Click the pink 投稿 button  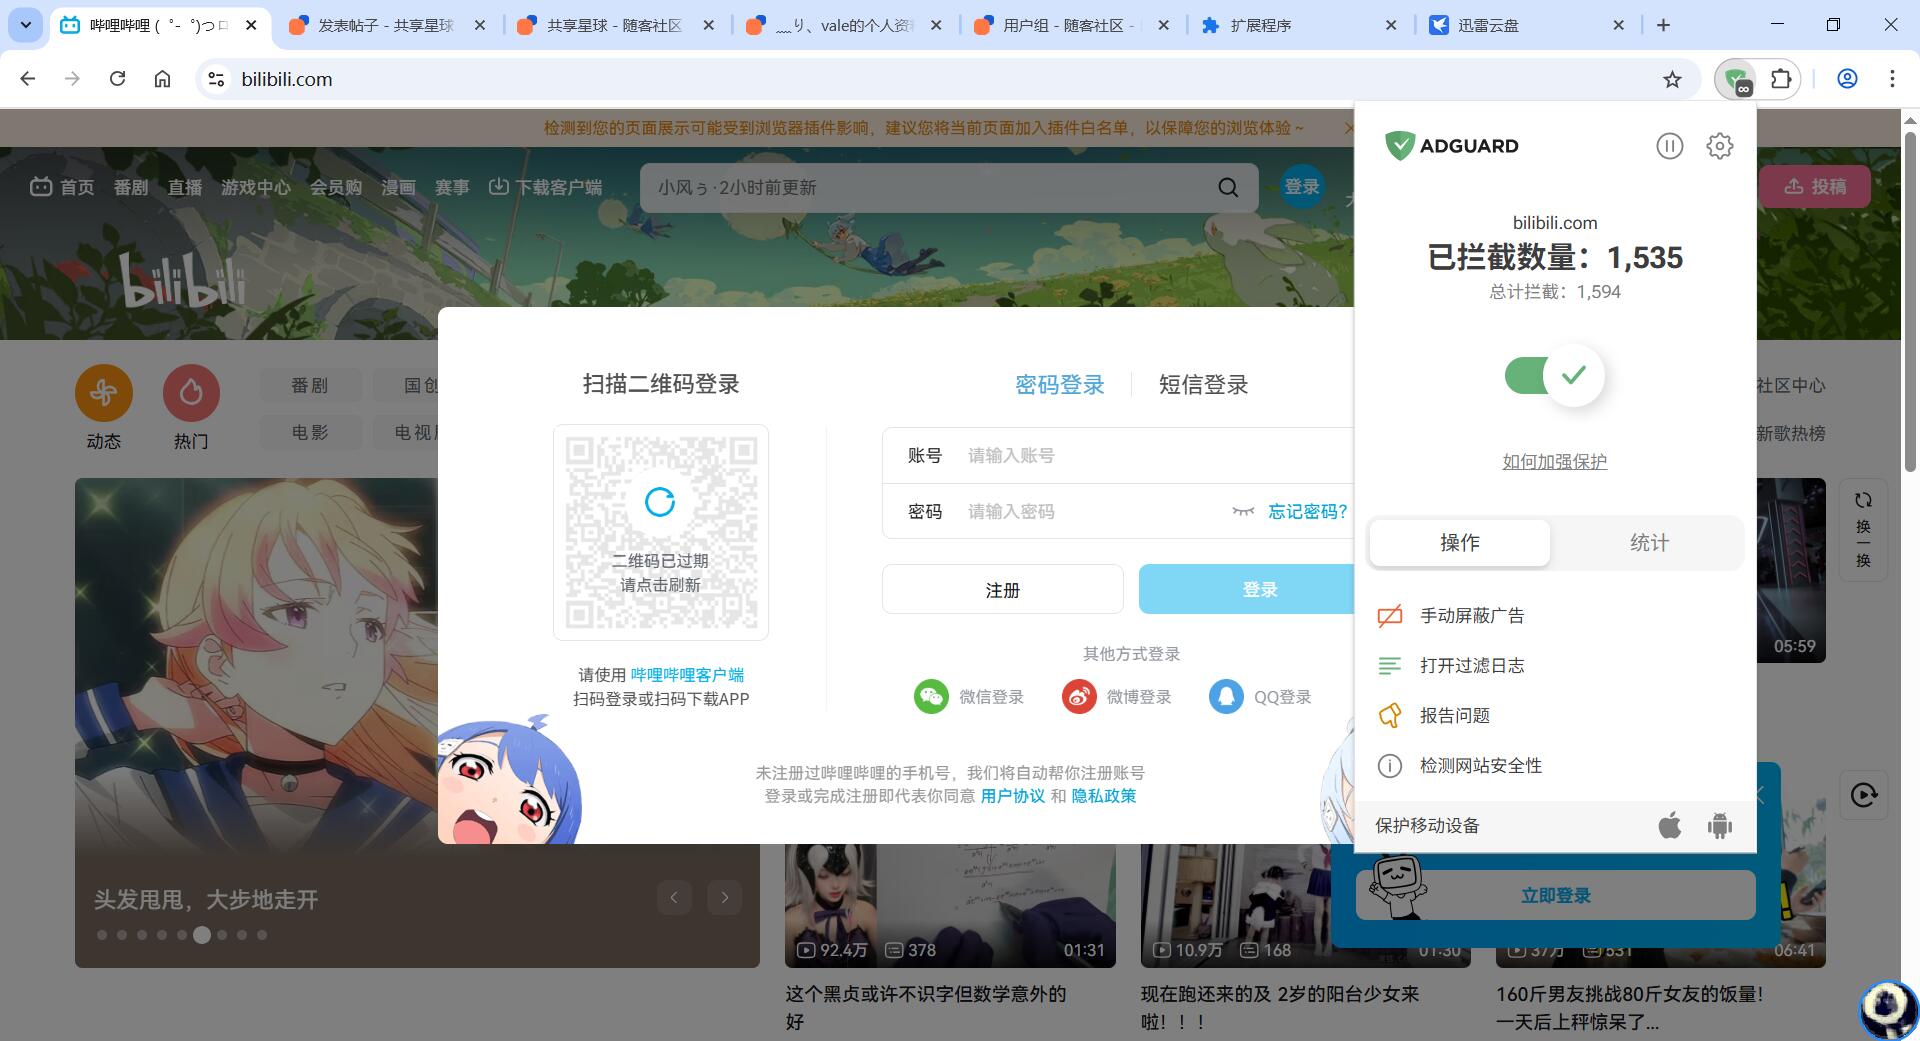click(x=1815, y=187)
